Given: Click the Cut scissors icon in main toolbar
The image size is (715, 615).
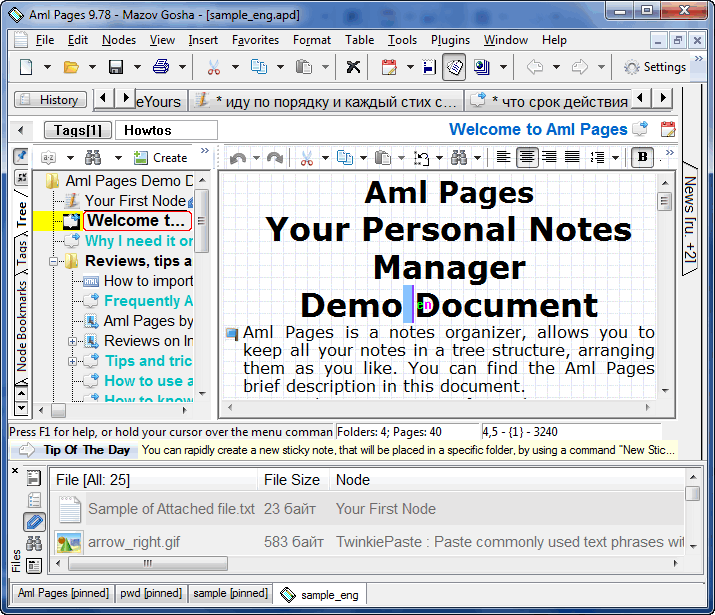Looking at the screenshot, I should (x=213, y=67).
